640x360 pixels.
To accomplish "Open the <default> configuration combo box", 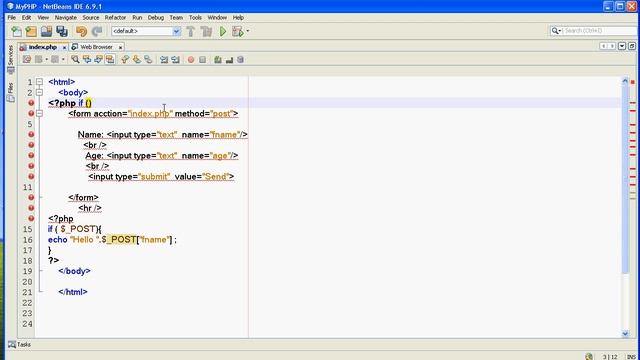I will [146, 31].
